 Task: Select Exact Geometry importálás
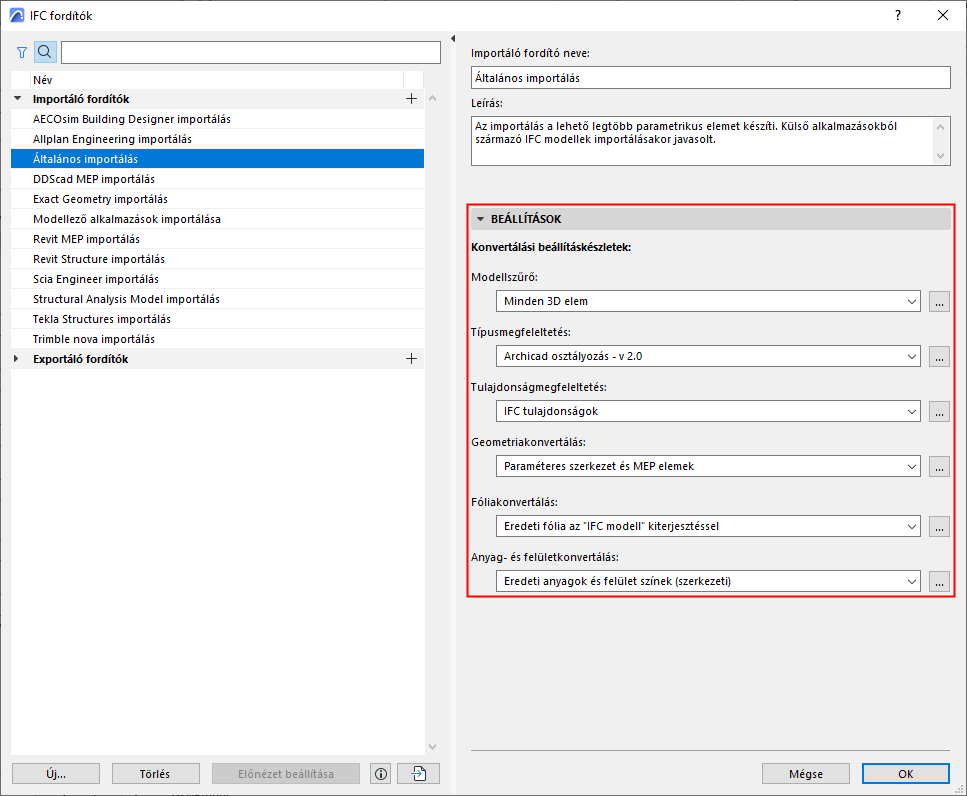tap(217, 199)
